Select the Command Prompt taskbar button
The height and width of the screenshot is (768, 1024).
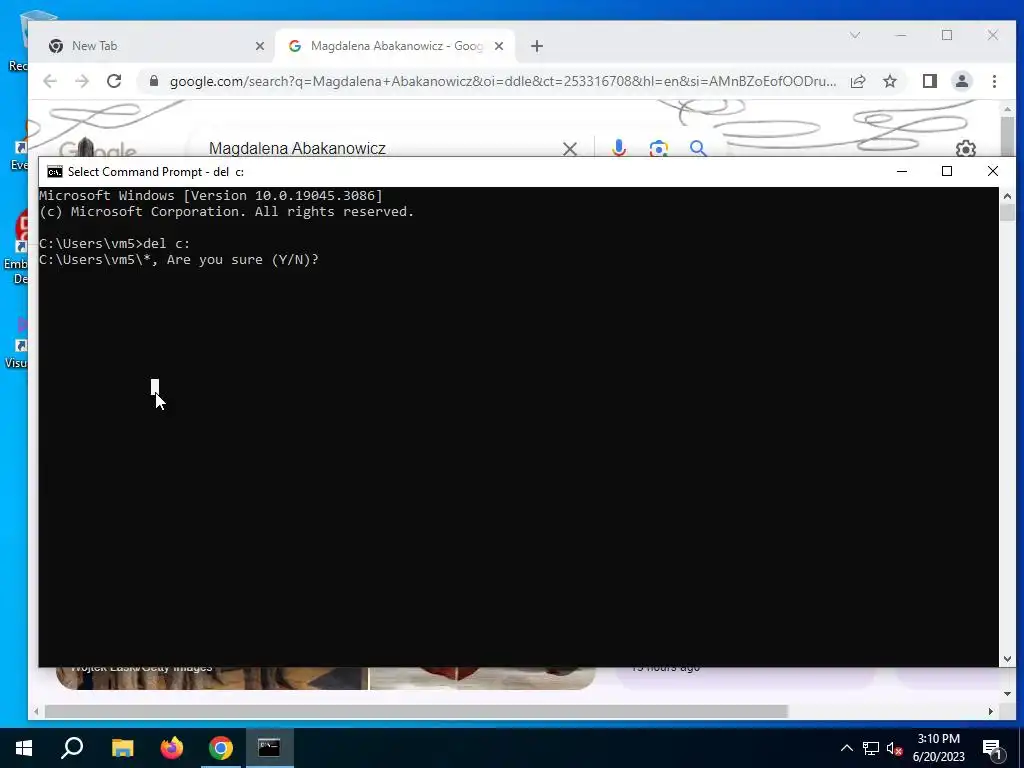tap(269, 748)
